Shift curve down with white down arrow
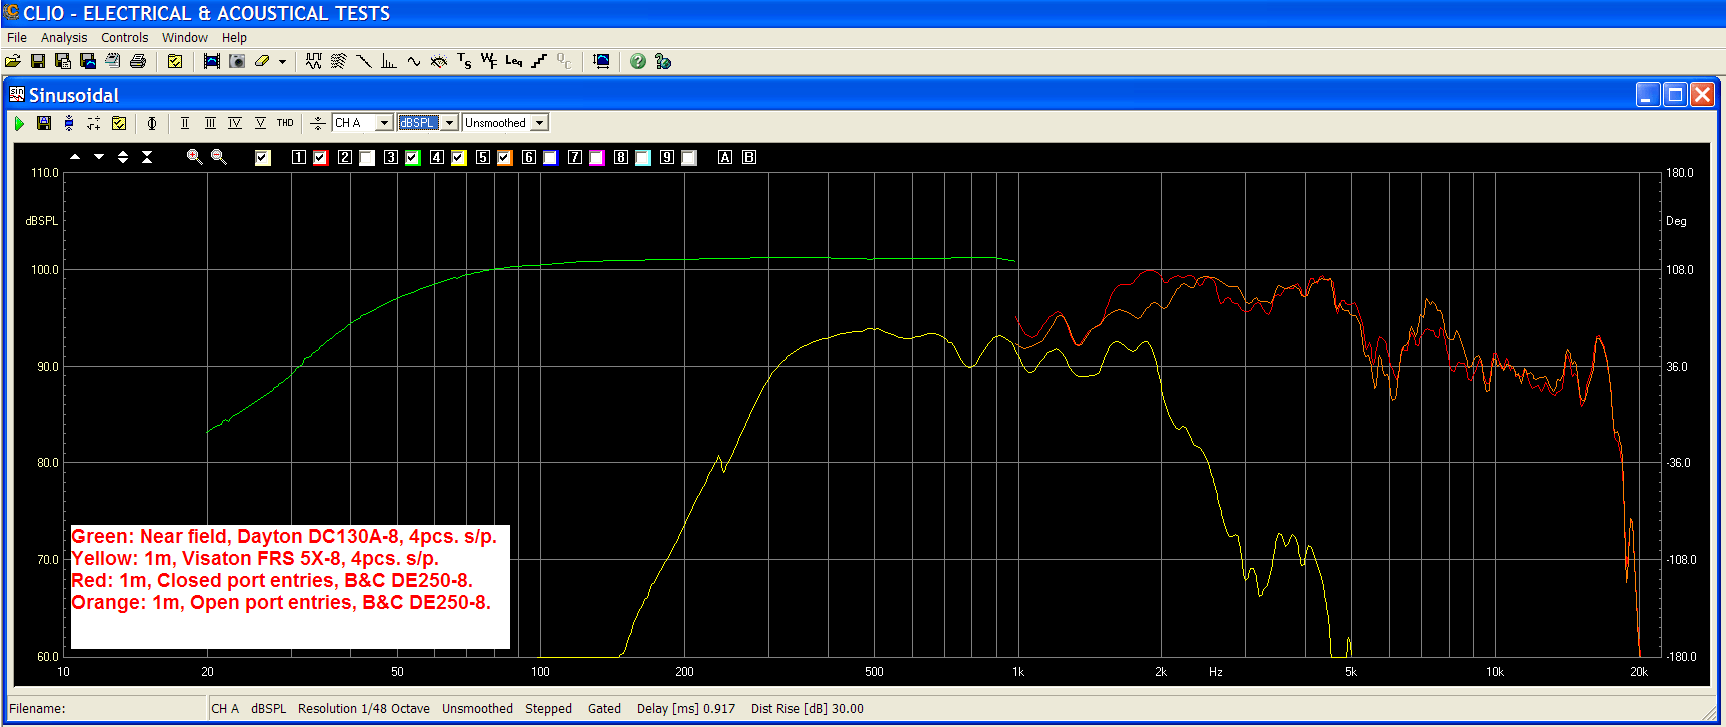 [99, 157]
